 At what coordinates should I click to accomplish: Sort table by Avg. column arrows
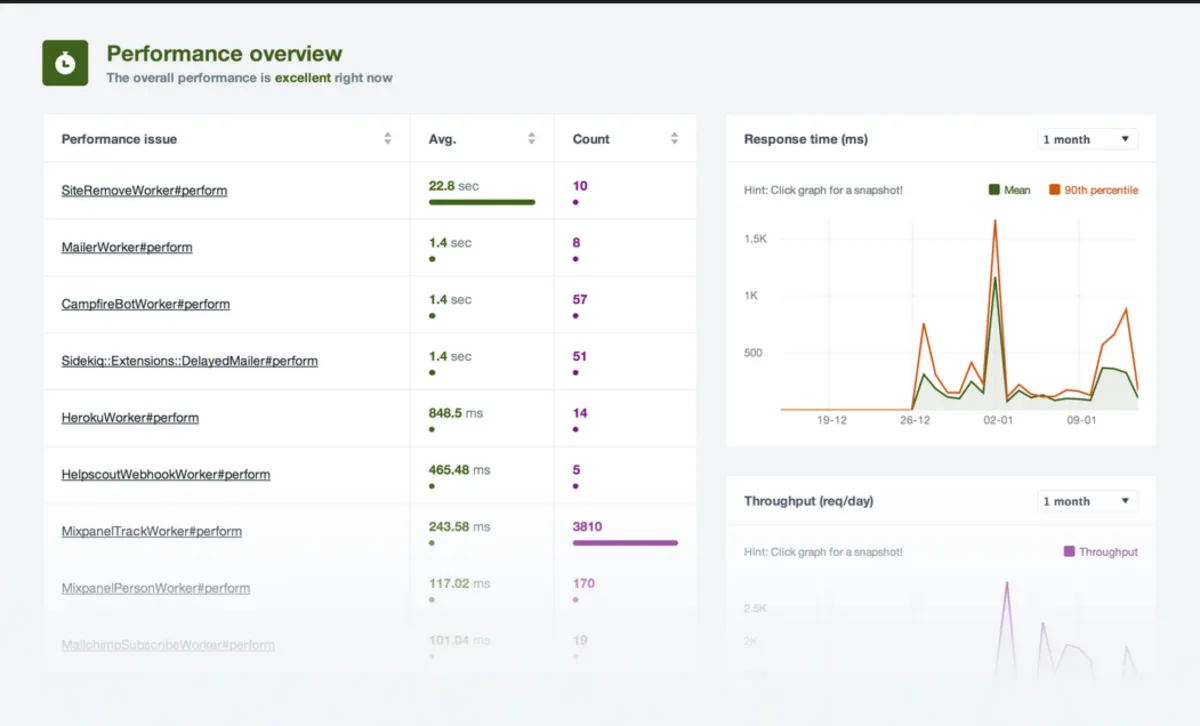point(532,139)
